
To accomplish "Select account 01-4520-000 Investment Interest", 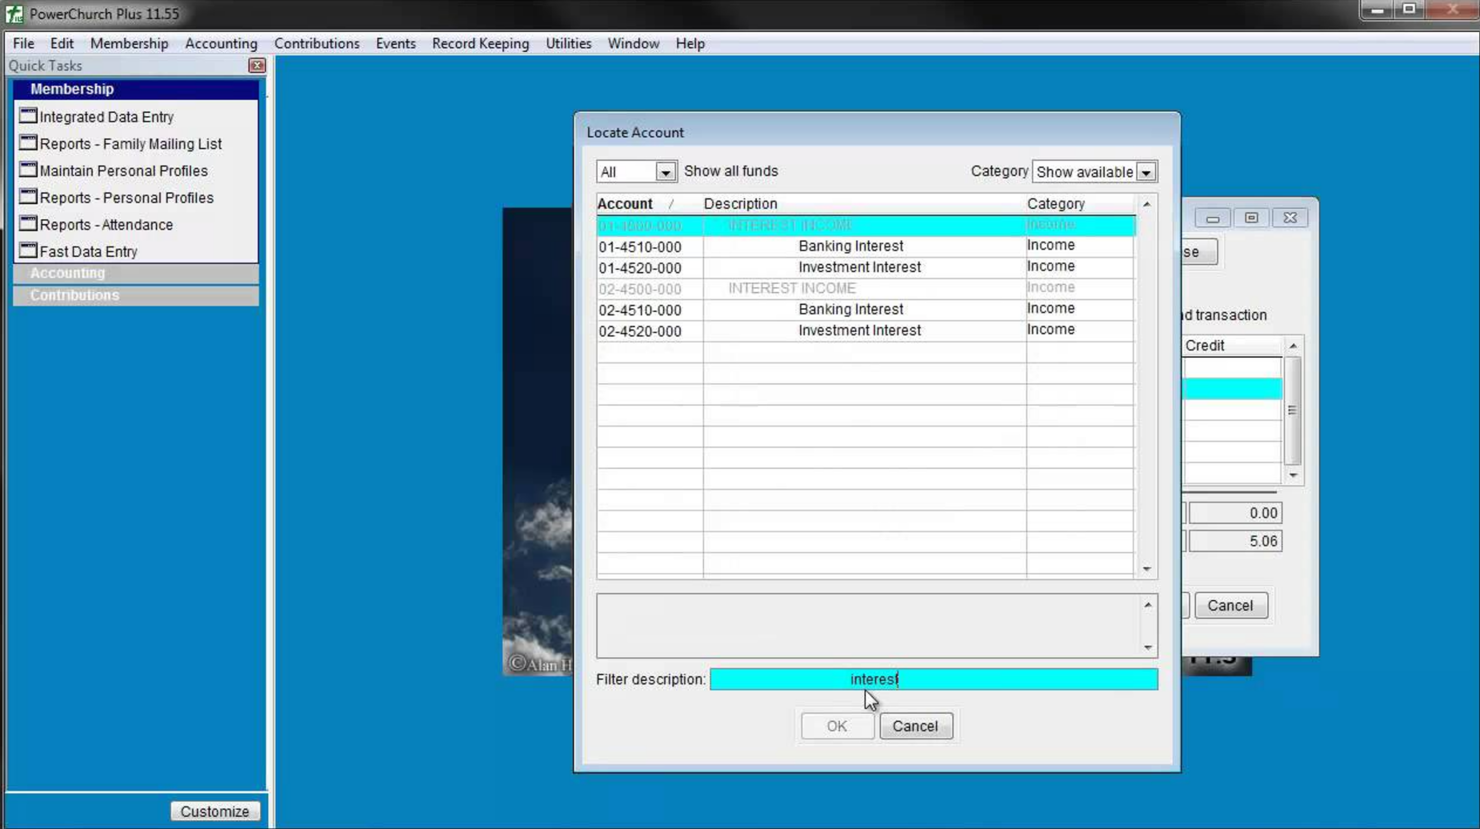I will (x=866, y=267).
